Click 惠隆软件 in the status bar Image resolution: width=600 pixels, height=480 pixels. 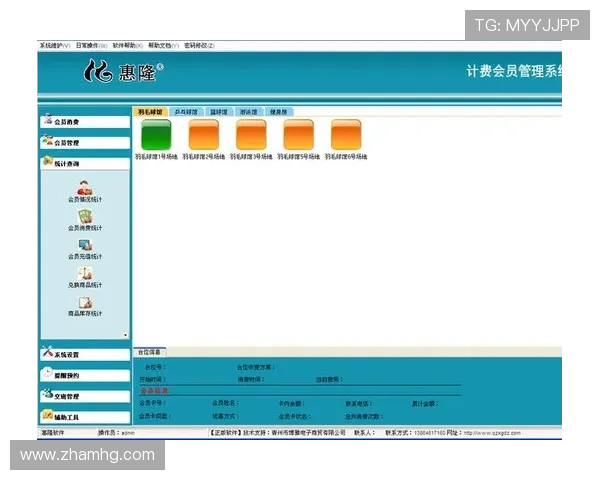(x=53, y=433)
